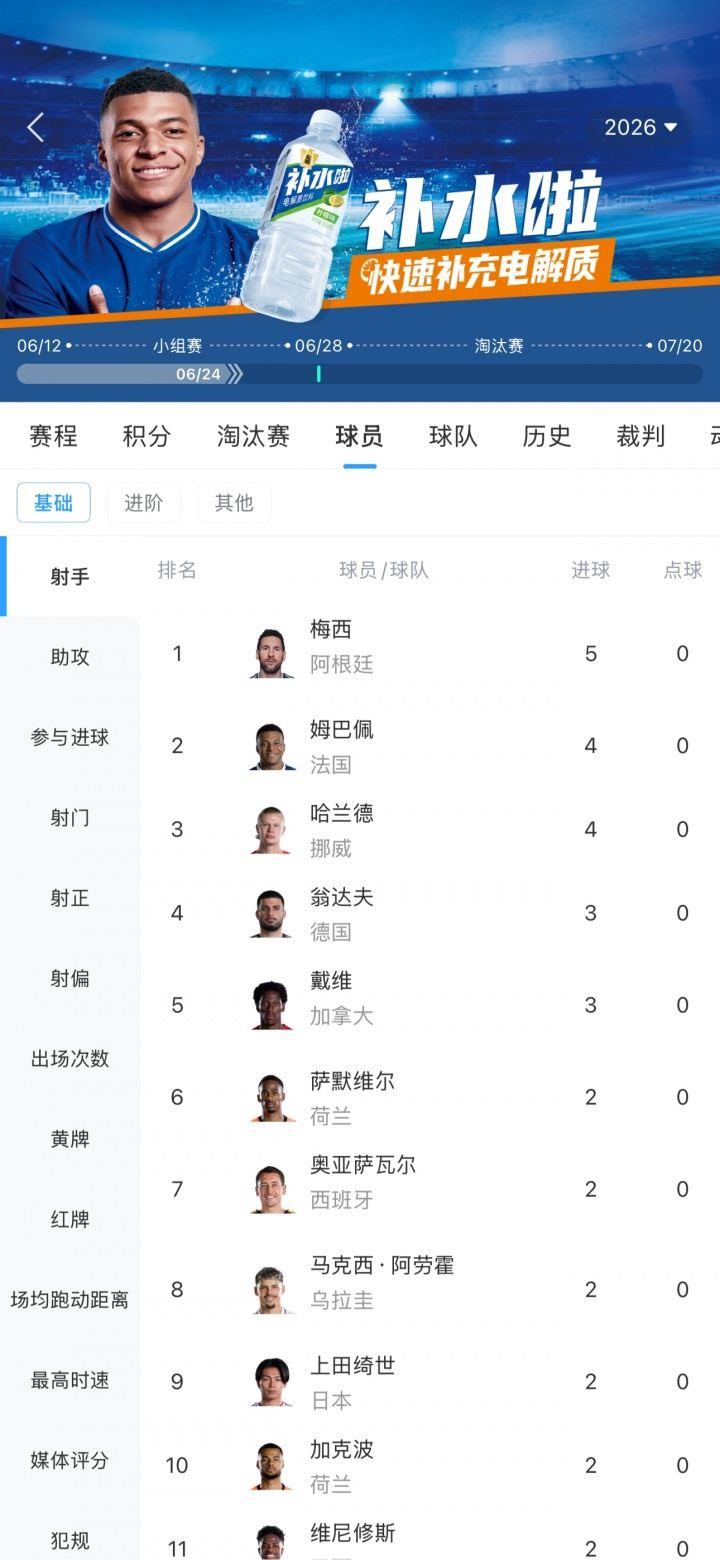Open the 历史 tab

click(x=547, y=436)
